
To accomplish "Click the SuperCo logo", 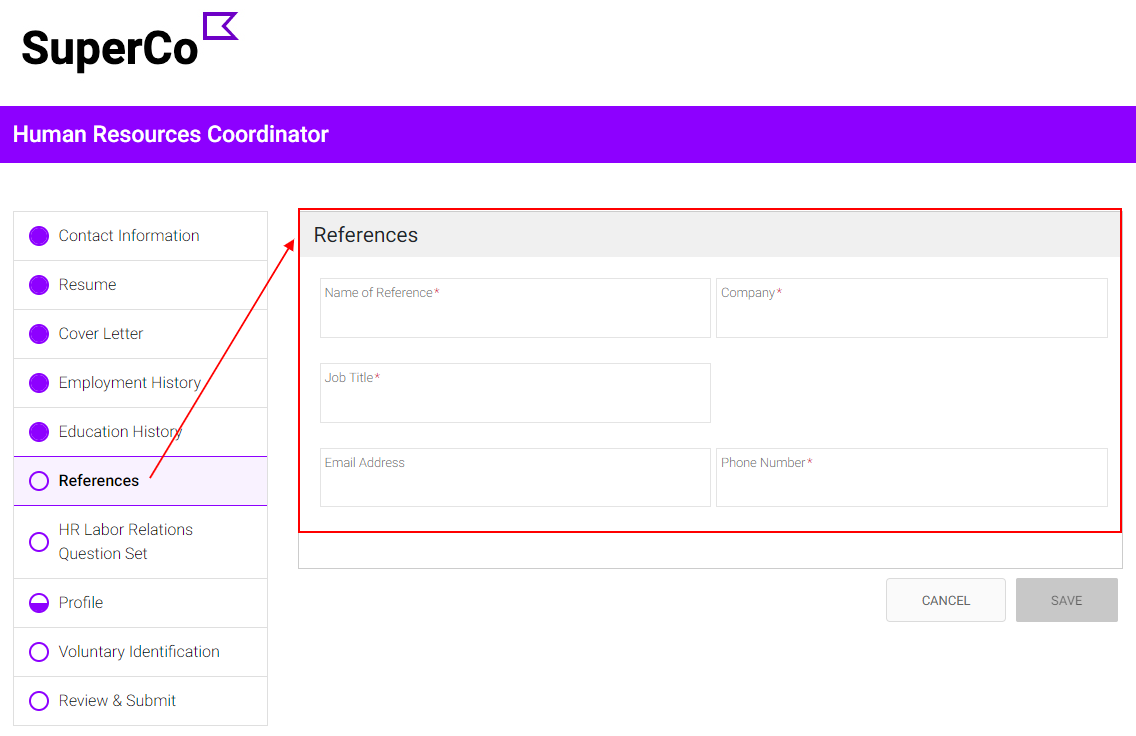I will point(130,42).
